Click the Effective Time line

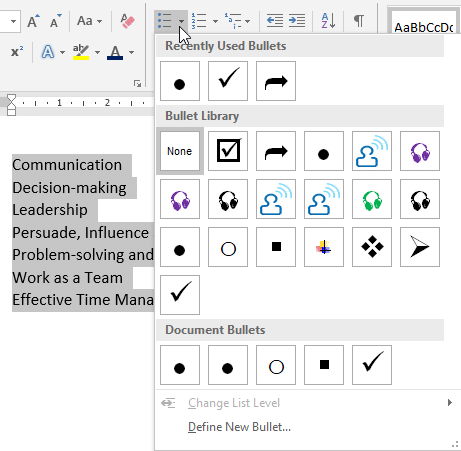pos(83,300)
